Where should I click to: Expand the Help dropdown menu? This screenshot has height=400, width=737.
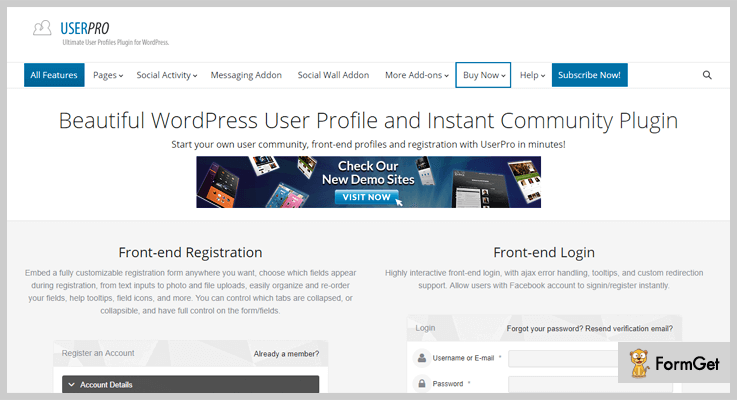click(532, 75)
